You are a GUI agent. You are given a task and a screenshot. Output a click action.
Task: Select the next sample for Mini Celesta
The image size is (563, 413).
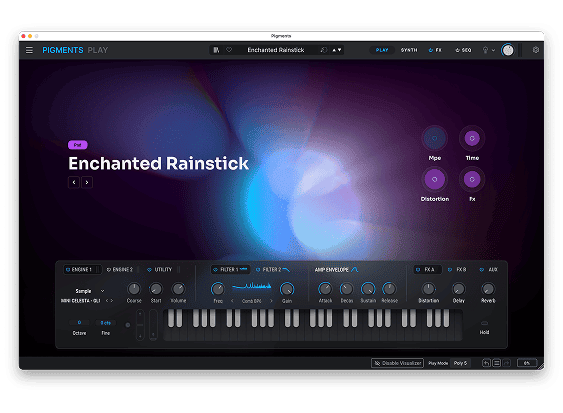pyautogui.click(x=112, y=301)
